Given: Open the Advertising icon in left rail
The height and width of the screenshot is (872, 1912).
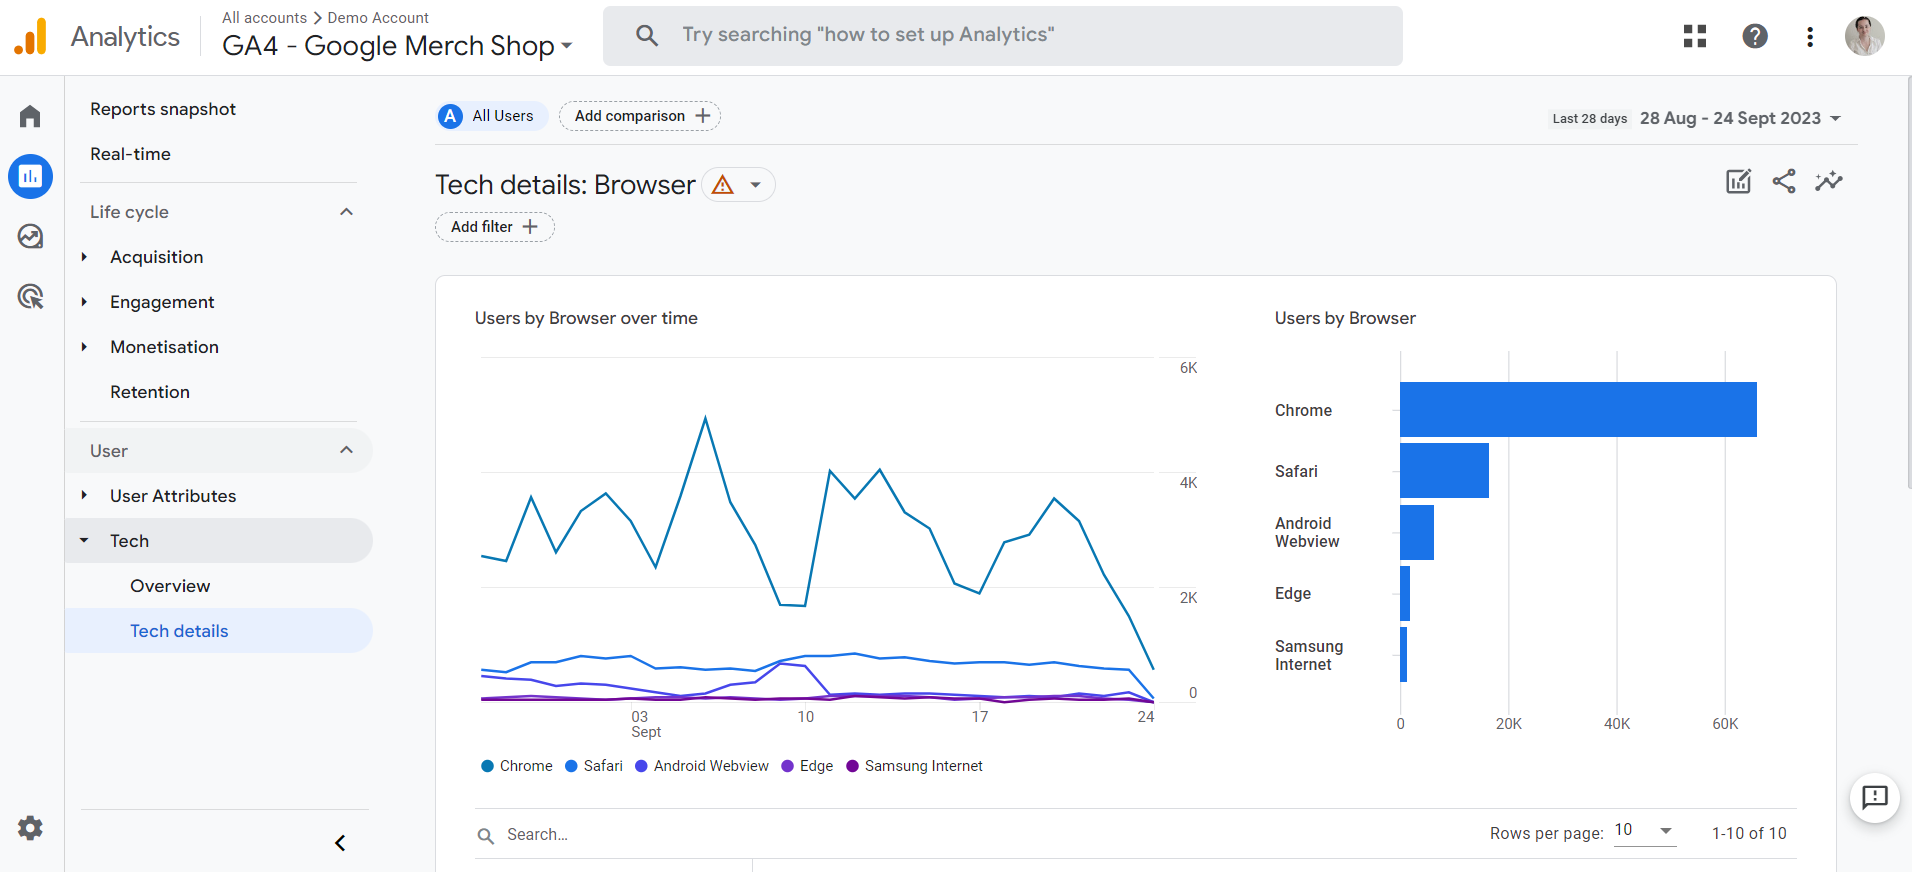Looking at the screenshot, I should [30, 296].
